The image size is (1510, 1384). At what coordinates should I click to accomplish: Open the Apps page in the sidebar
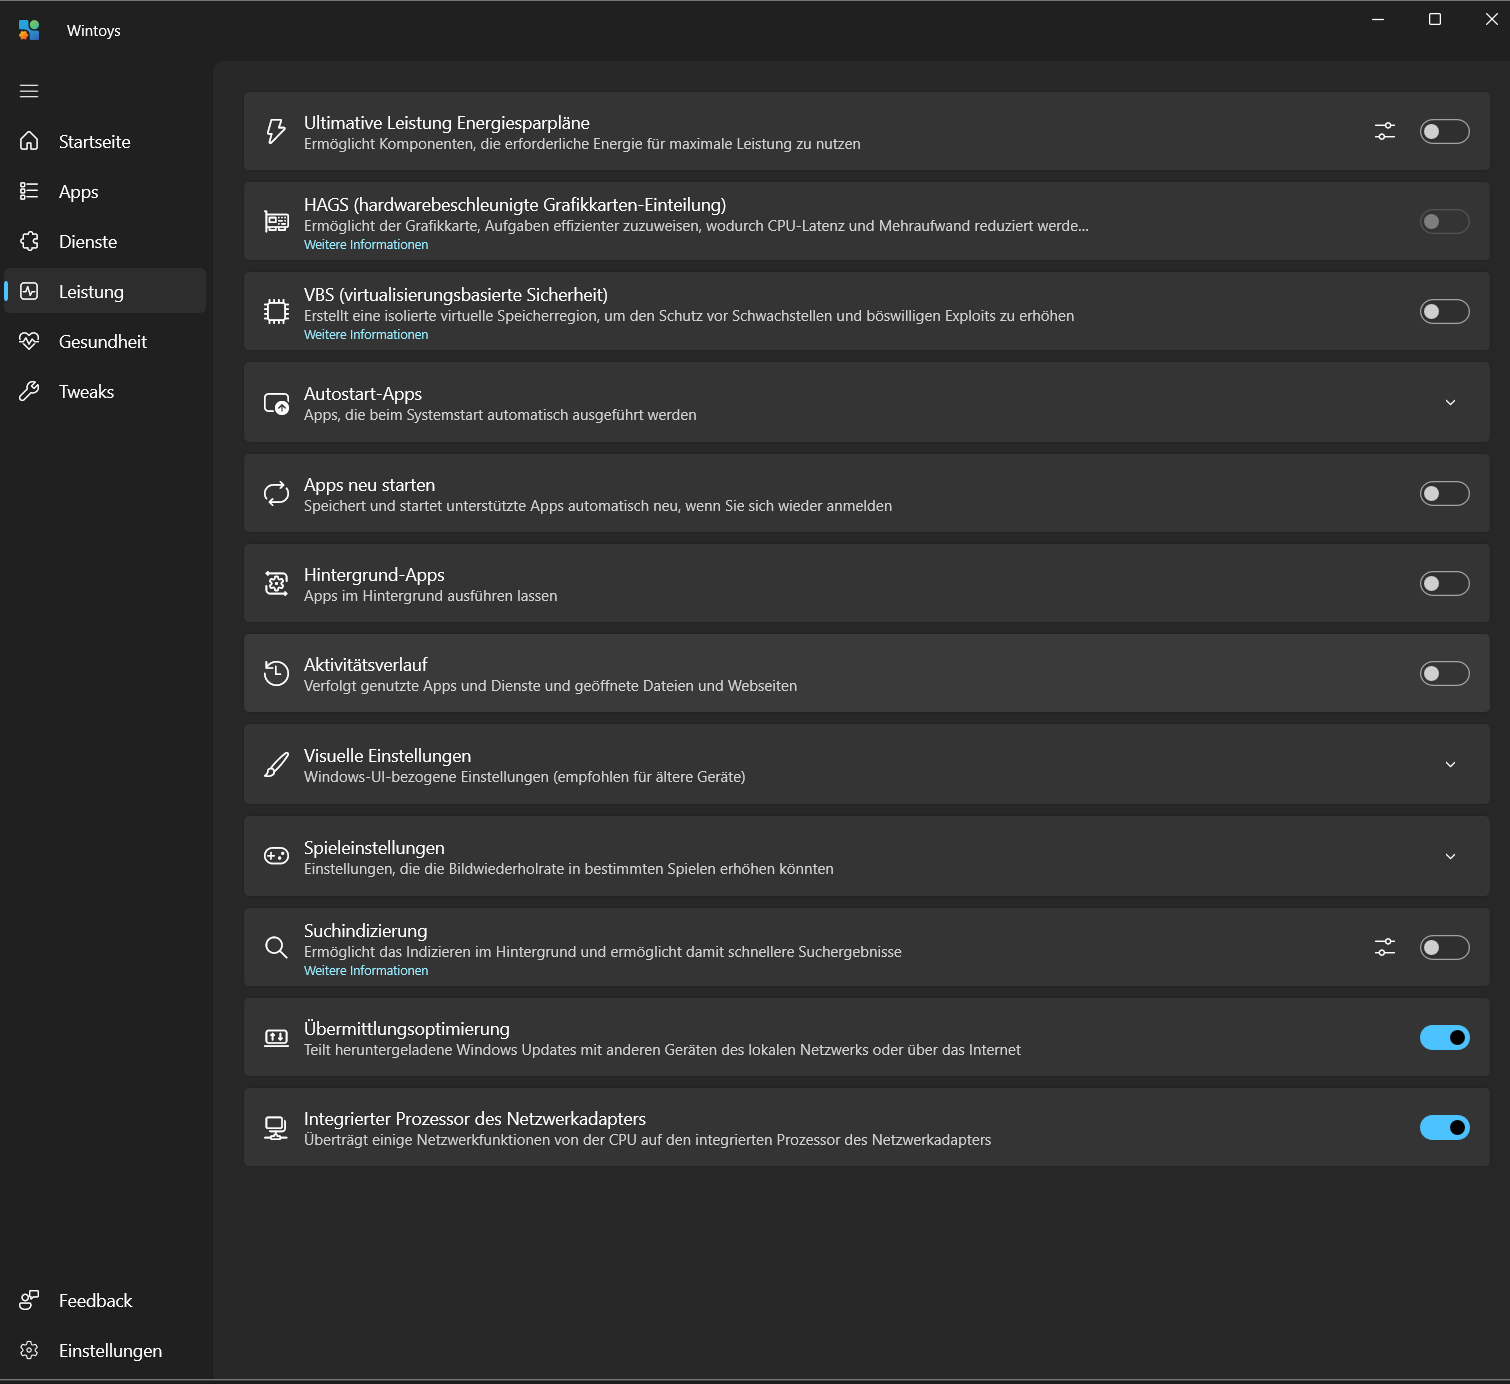(x=78, y=192)
